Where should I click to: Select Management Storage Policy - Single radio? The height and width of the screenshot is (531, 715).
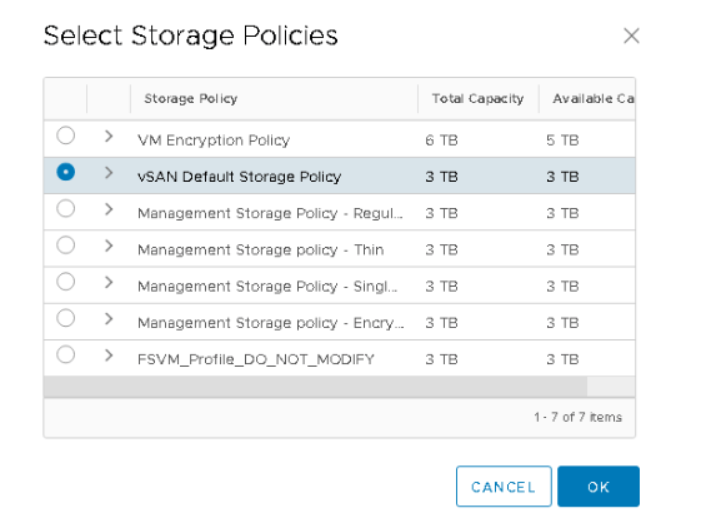65,282
